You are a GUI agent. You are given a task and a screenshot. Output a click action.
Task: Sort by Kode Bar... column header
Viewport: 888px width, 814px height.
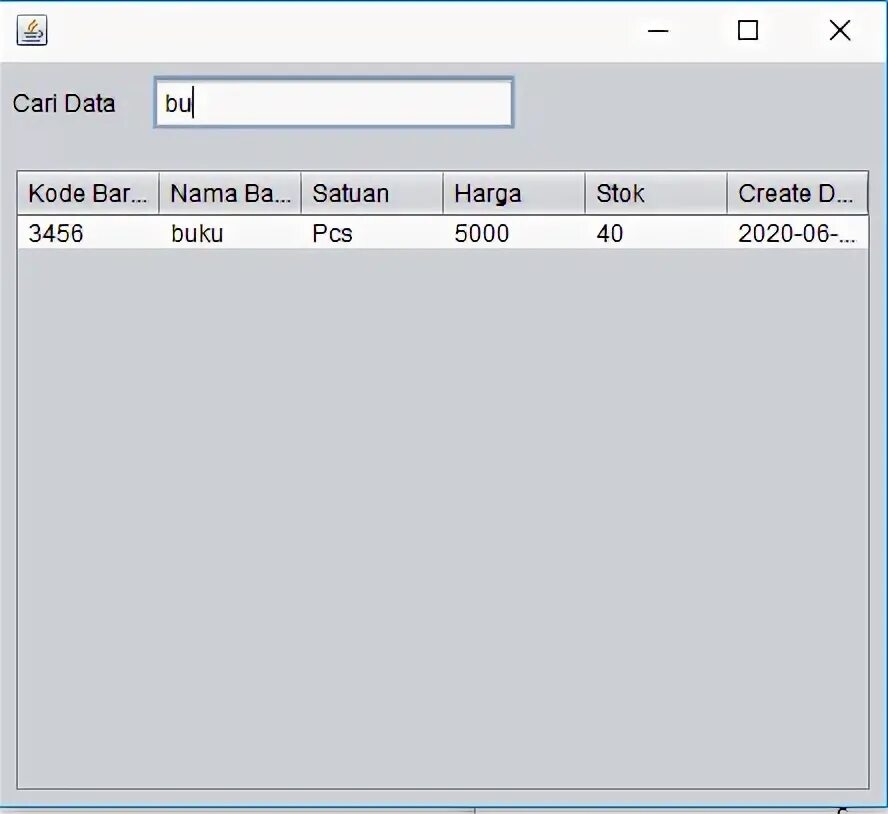88,193
